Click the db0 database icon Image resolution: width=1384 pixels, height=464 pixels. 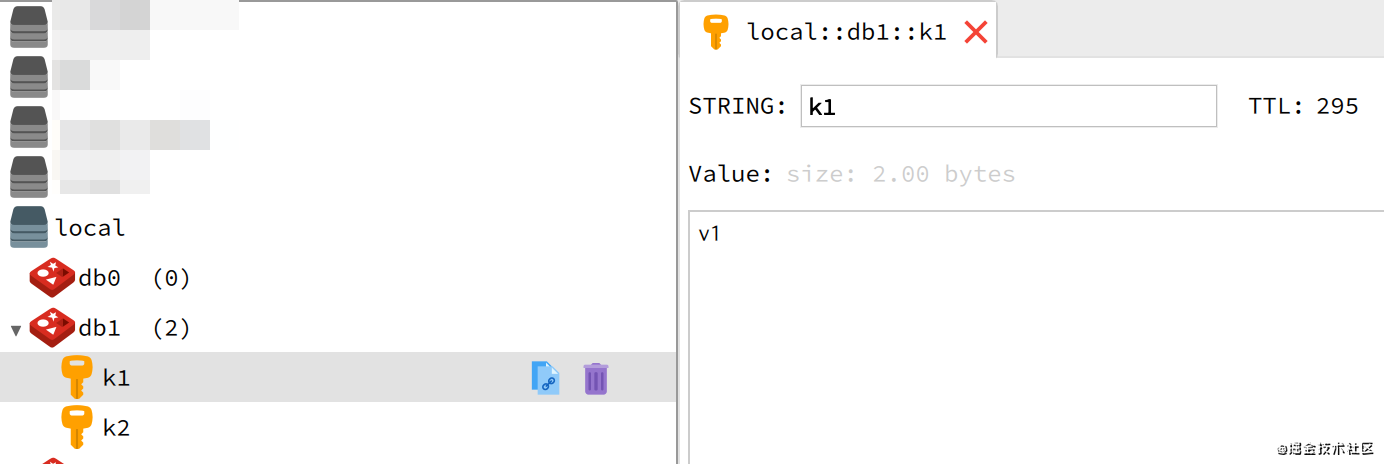coord(52,277)
